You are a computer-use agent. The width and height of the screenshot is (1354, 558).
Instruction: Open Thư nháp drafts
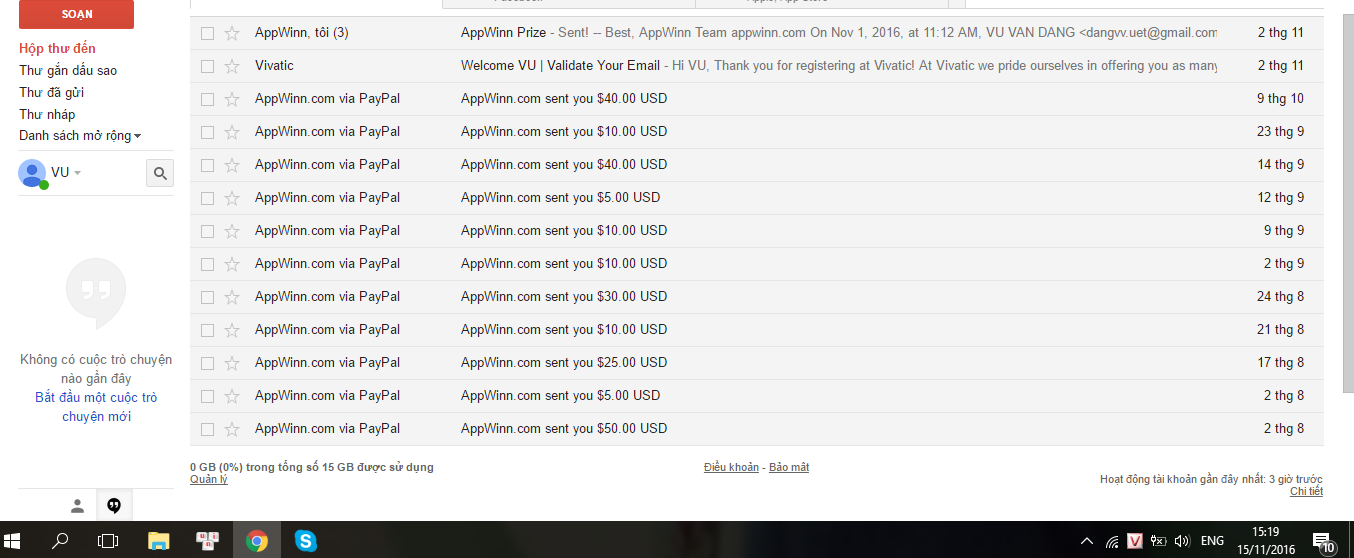point(47,114)
